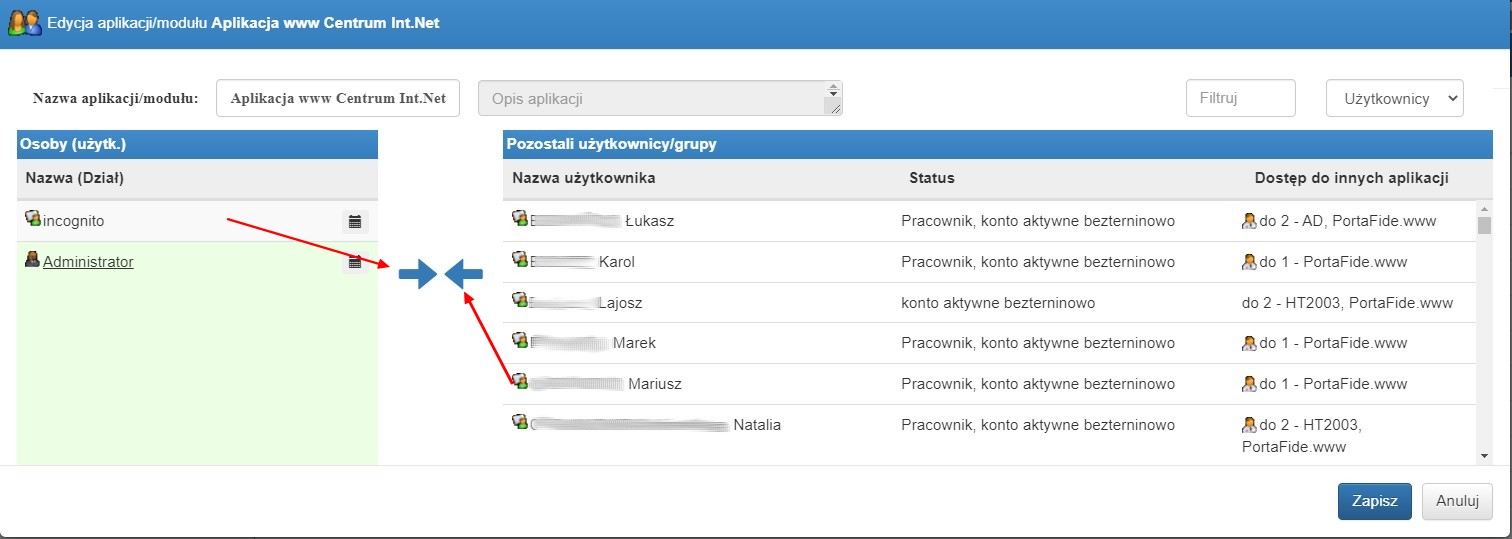Click the application name field
1512x539 pixels.
[338, 98]
